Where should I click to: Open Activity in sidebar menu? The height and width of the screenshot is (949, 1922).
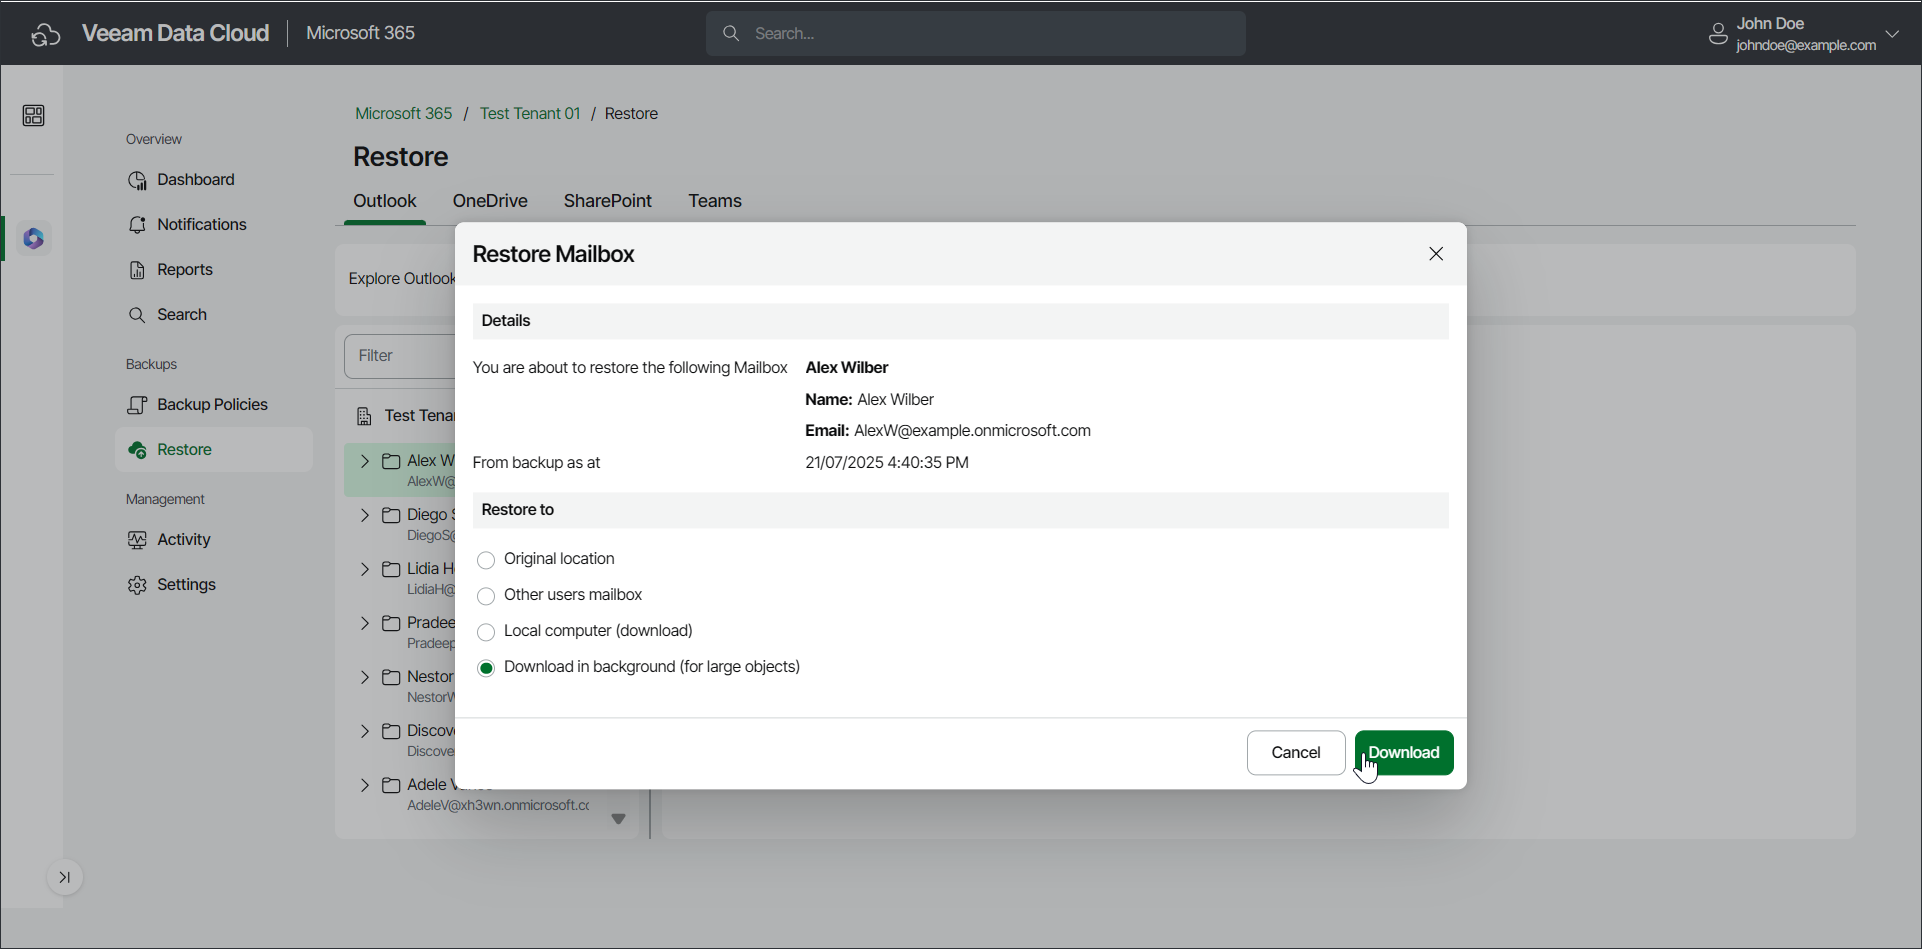[x=213, y=540]
